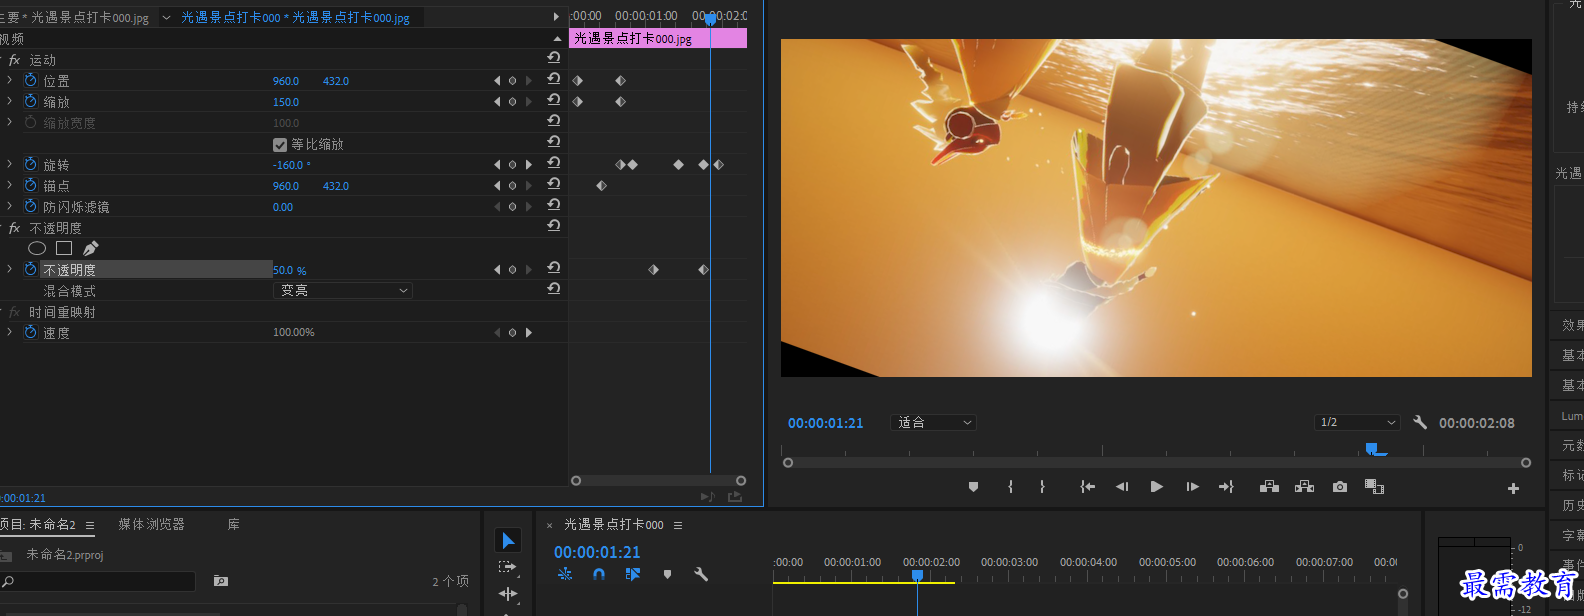The image size is (1584, 616).
Task: Mark In point in Program Monitor
Action: (x=1011, y=487)
